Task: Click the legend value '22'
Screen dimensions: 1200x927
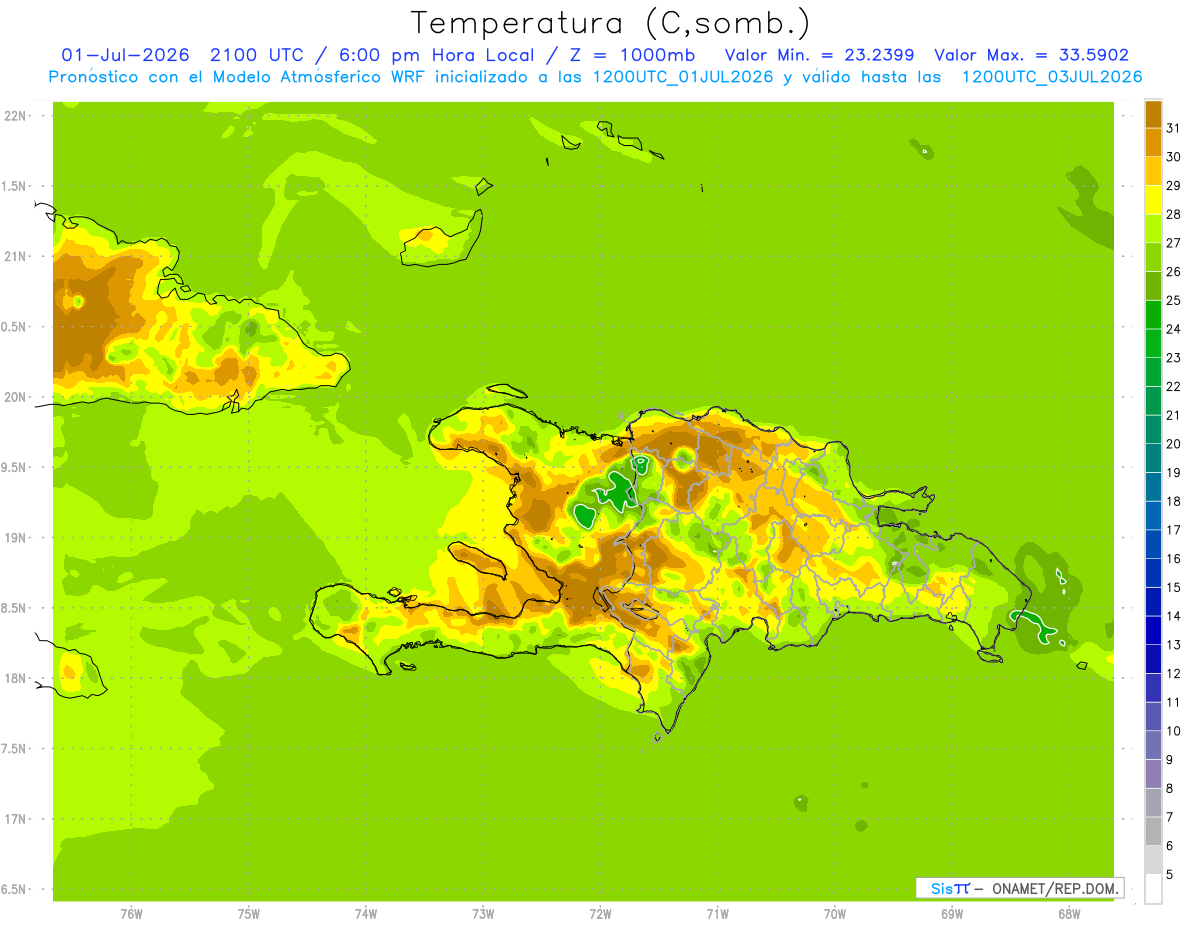Action: click(x=1173, y=387)
